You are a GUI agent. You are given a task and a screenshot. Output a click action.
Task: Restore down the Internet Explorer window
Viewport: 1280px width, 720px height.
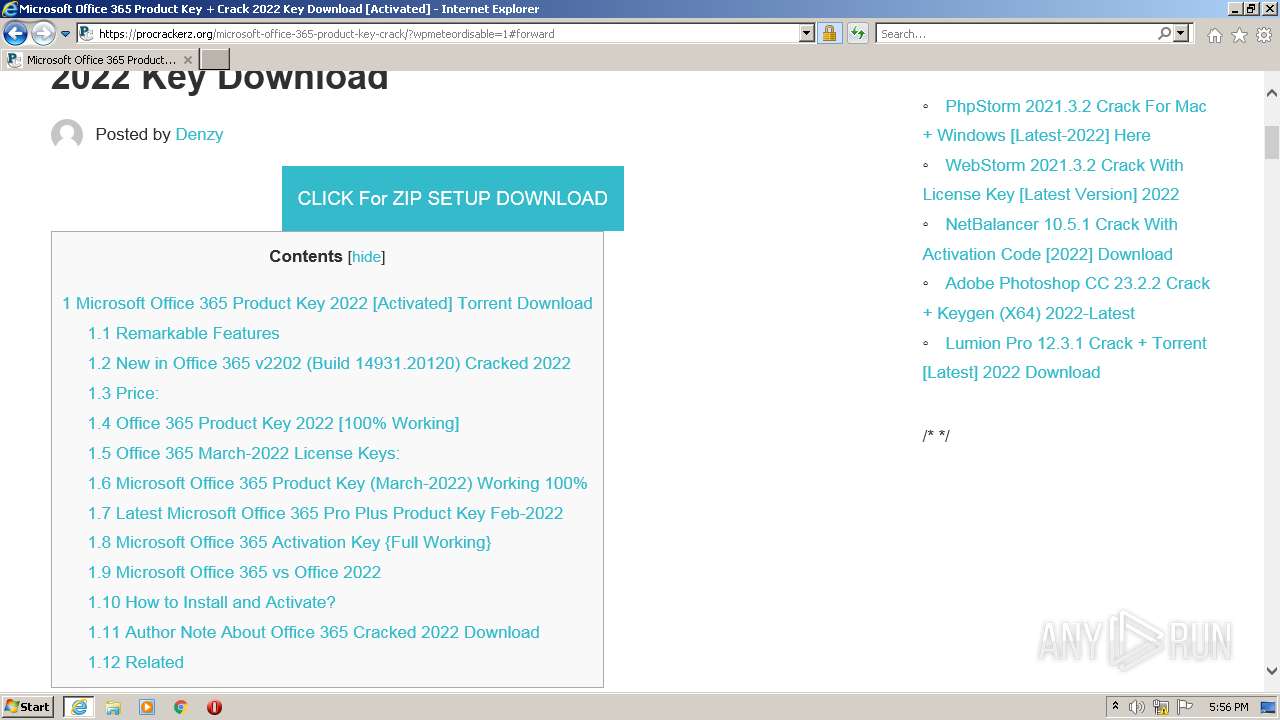1251,8
